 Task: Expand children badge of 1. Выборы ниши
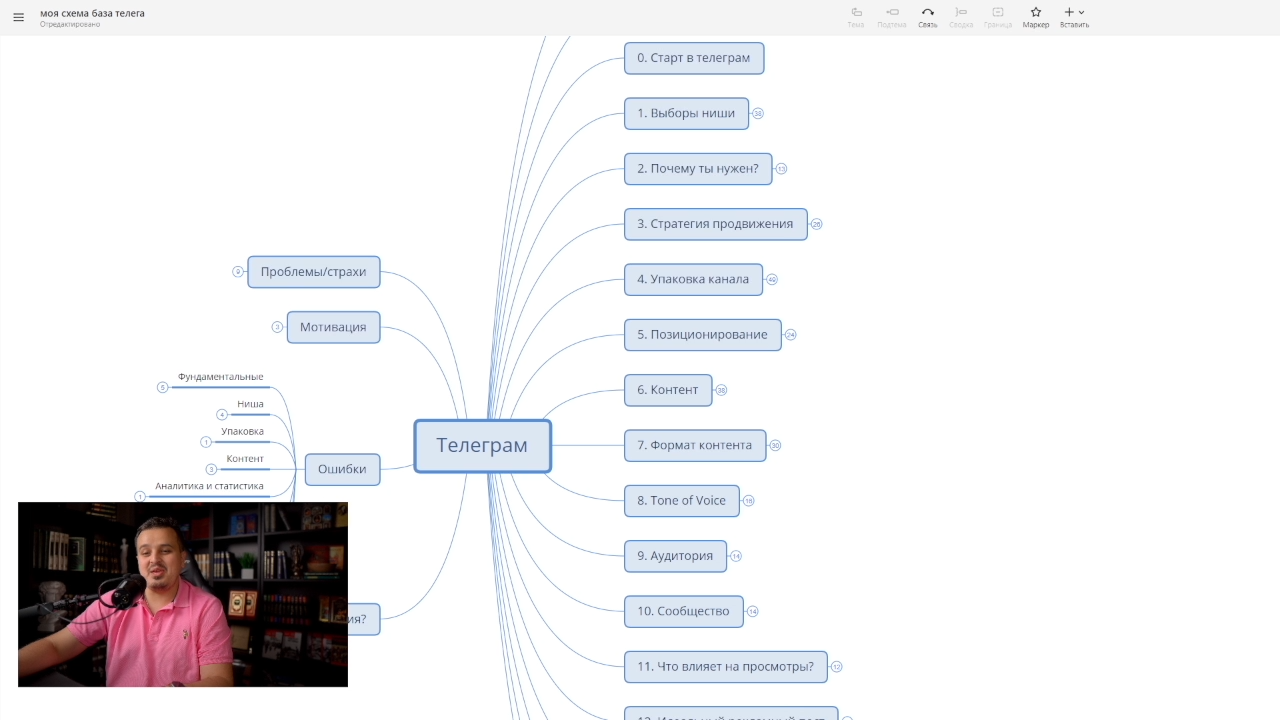click(758, 114)
